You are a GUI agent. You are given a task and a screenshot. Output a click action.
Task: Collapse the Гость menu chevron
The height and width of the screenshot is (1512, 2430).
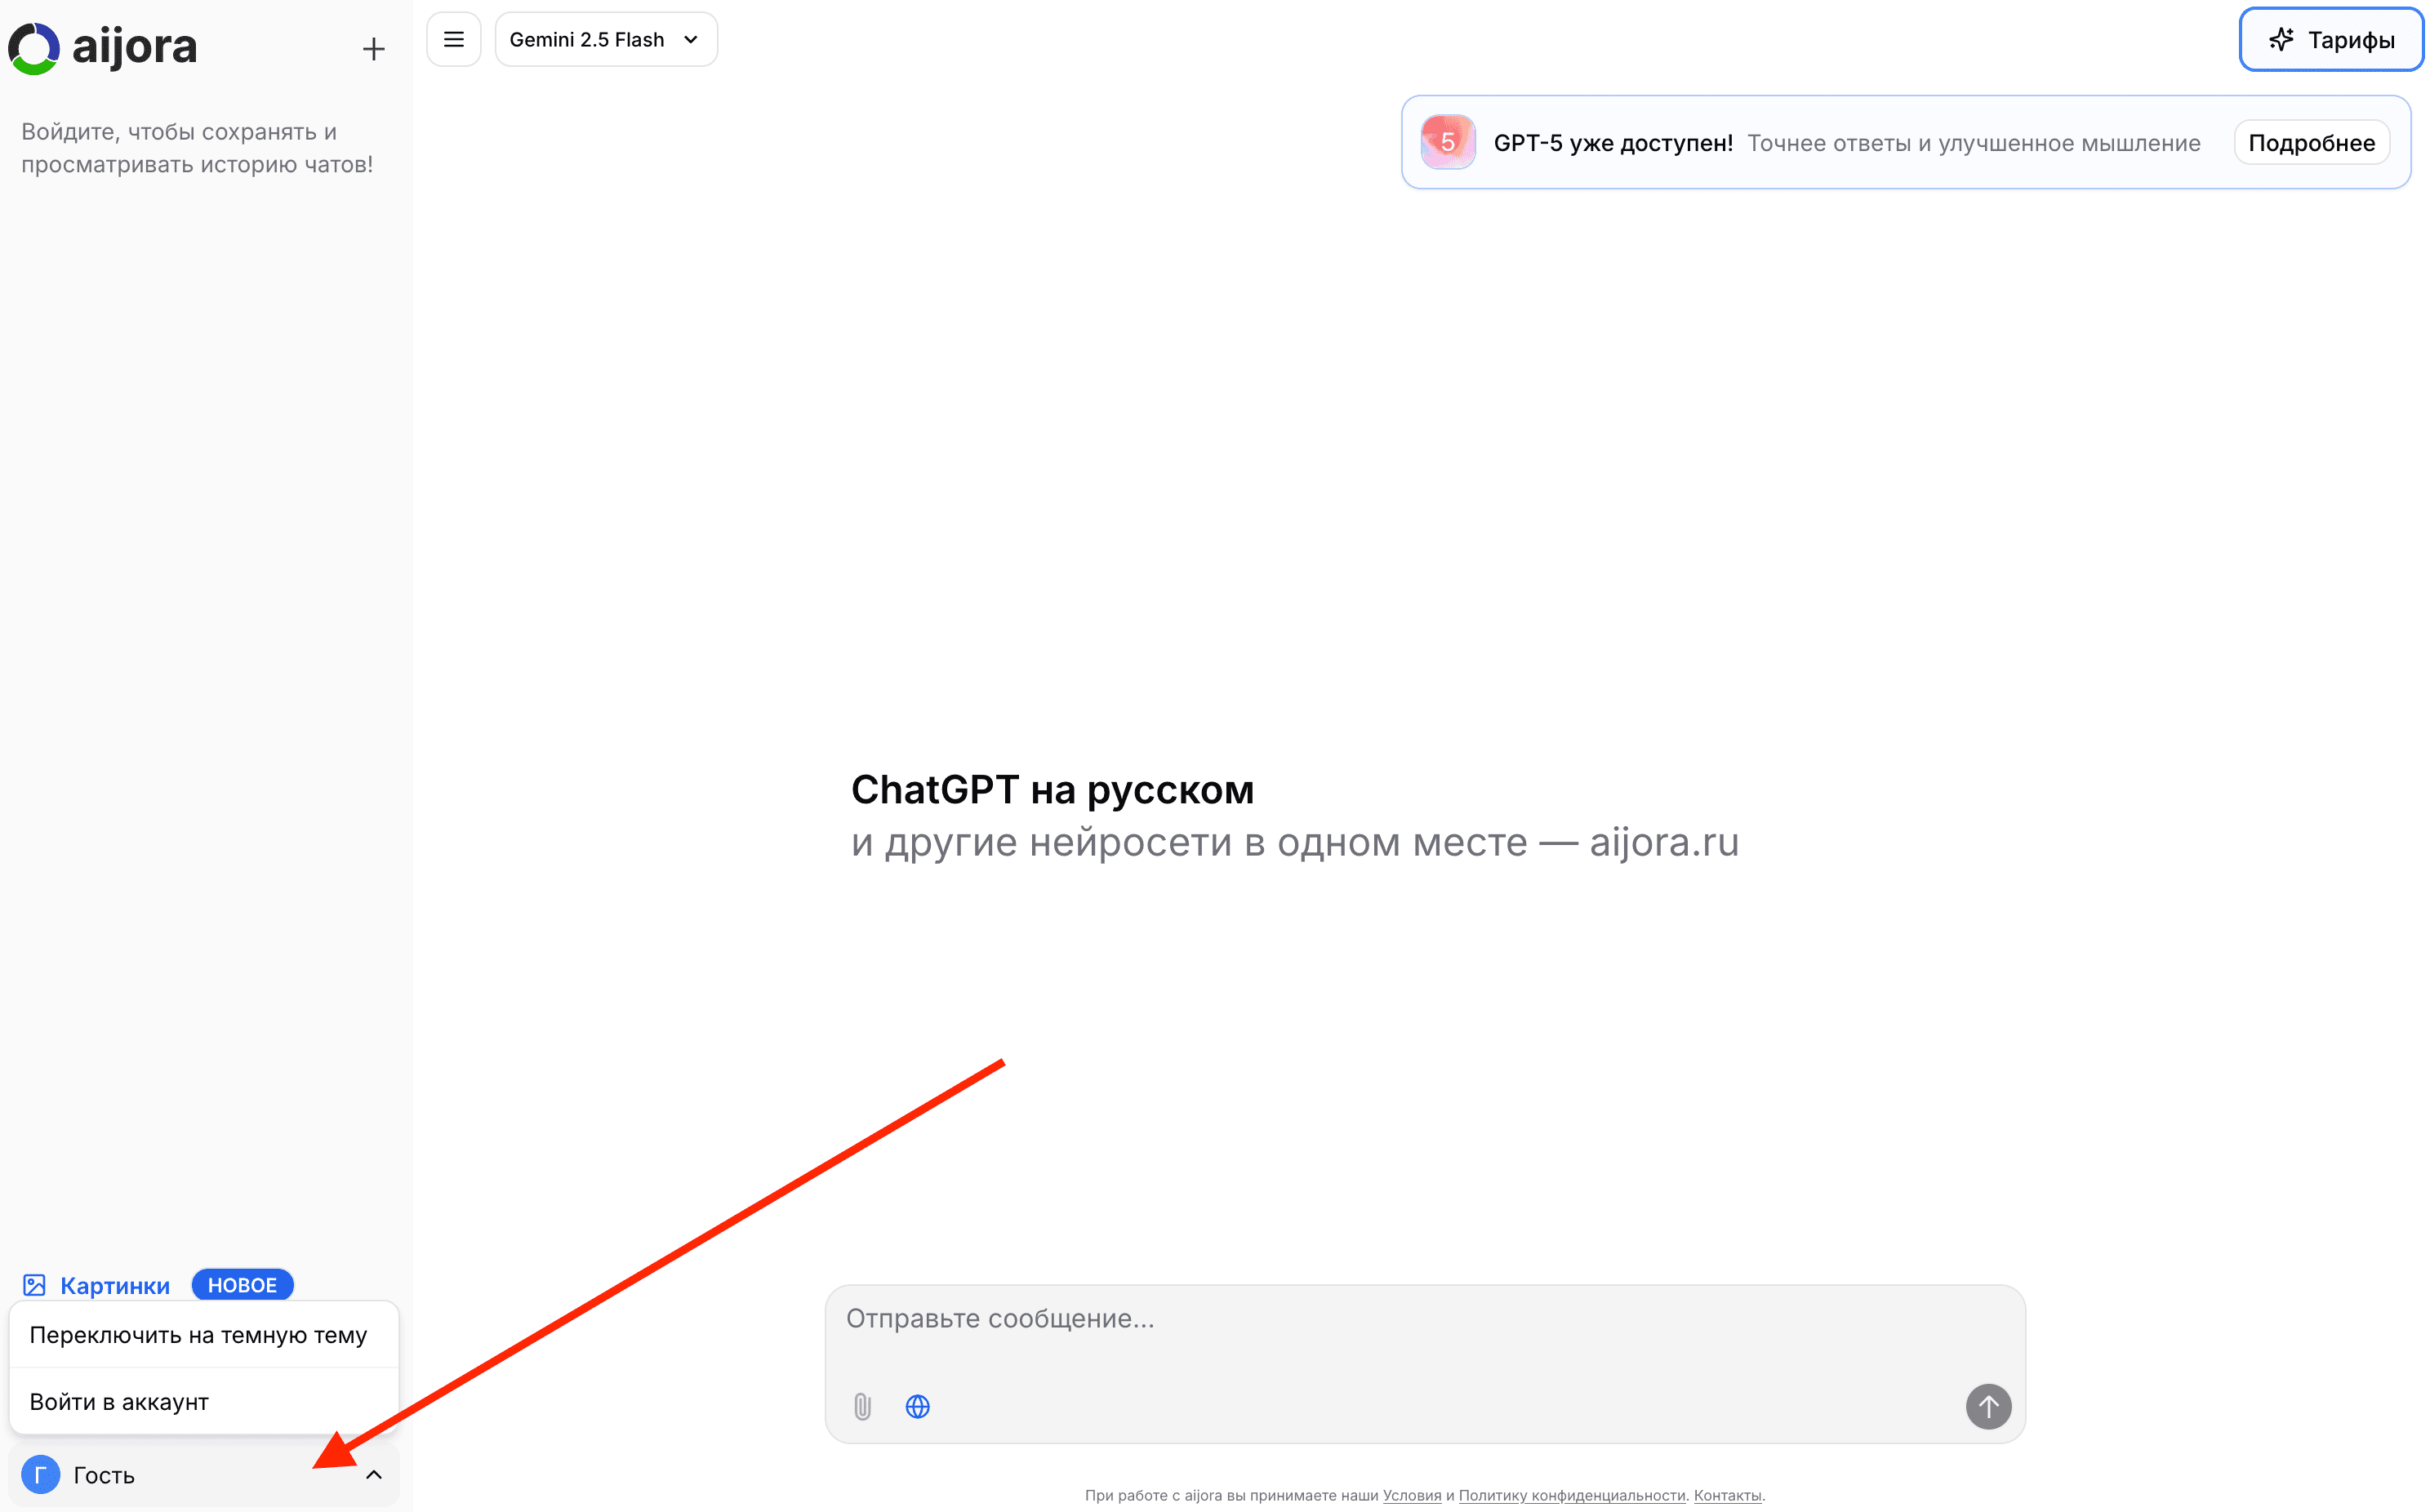[x=374, y=1474]
